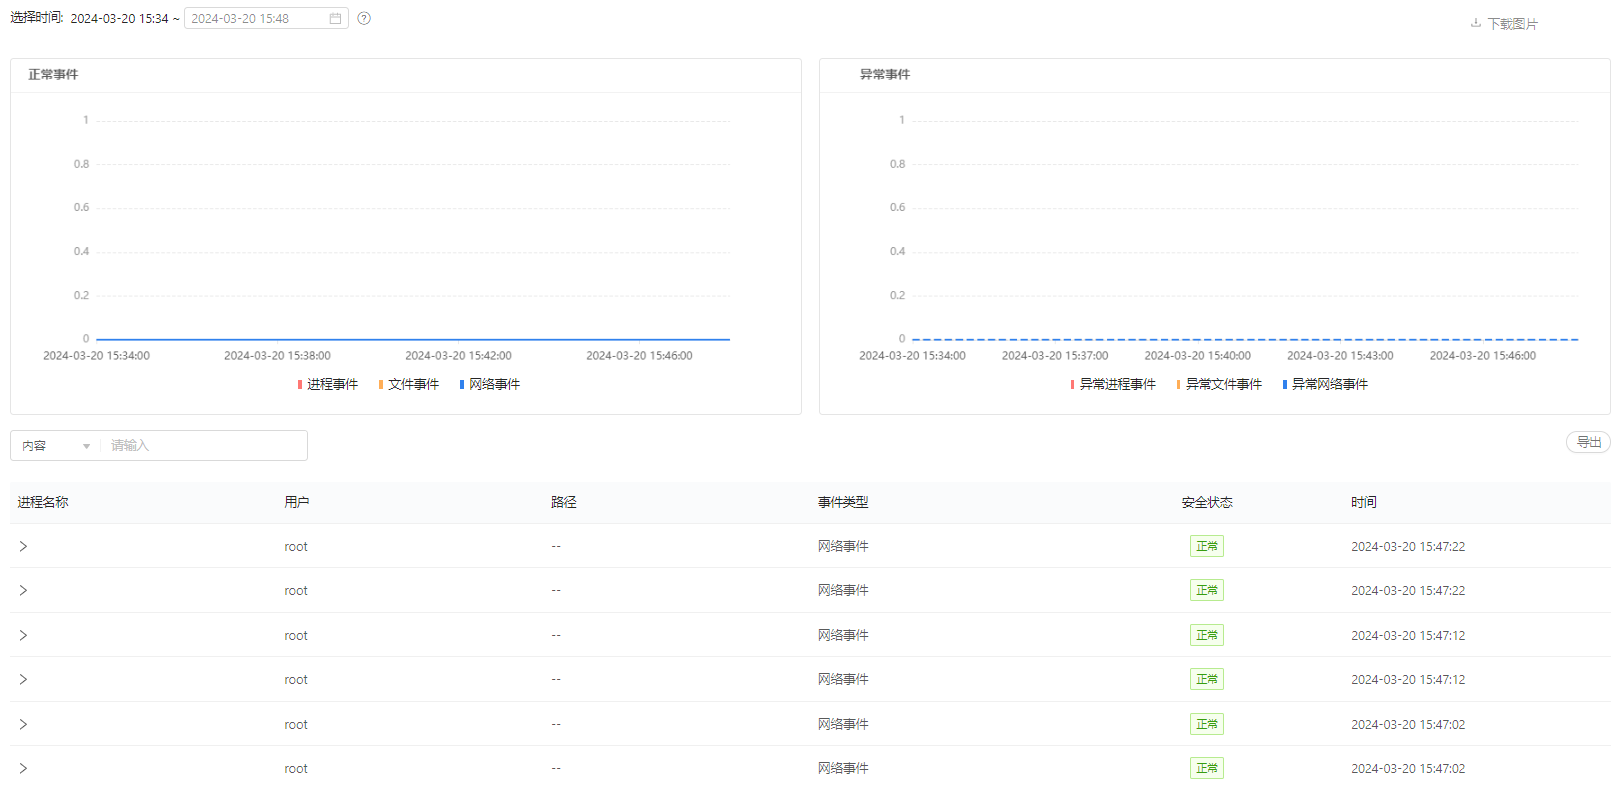Toggle the 文件事件 legend item

(x=408, y=384)
